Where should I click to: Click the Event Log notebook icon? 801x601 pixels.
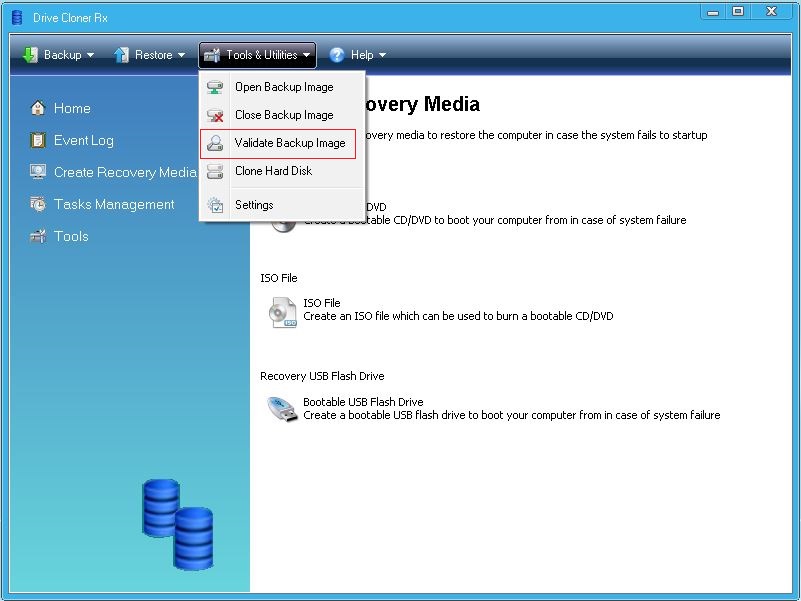[x=38, y=140]
